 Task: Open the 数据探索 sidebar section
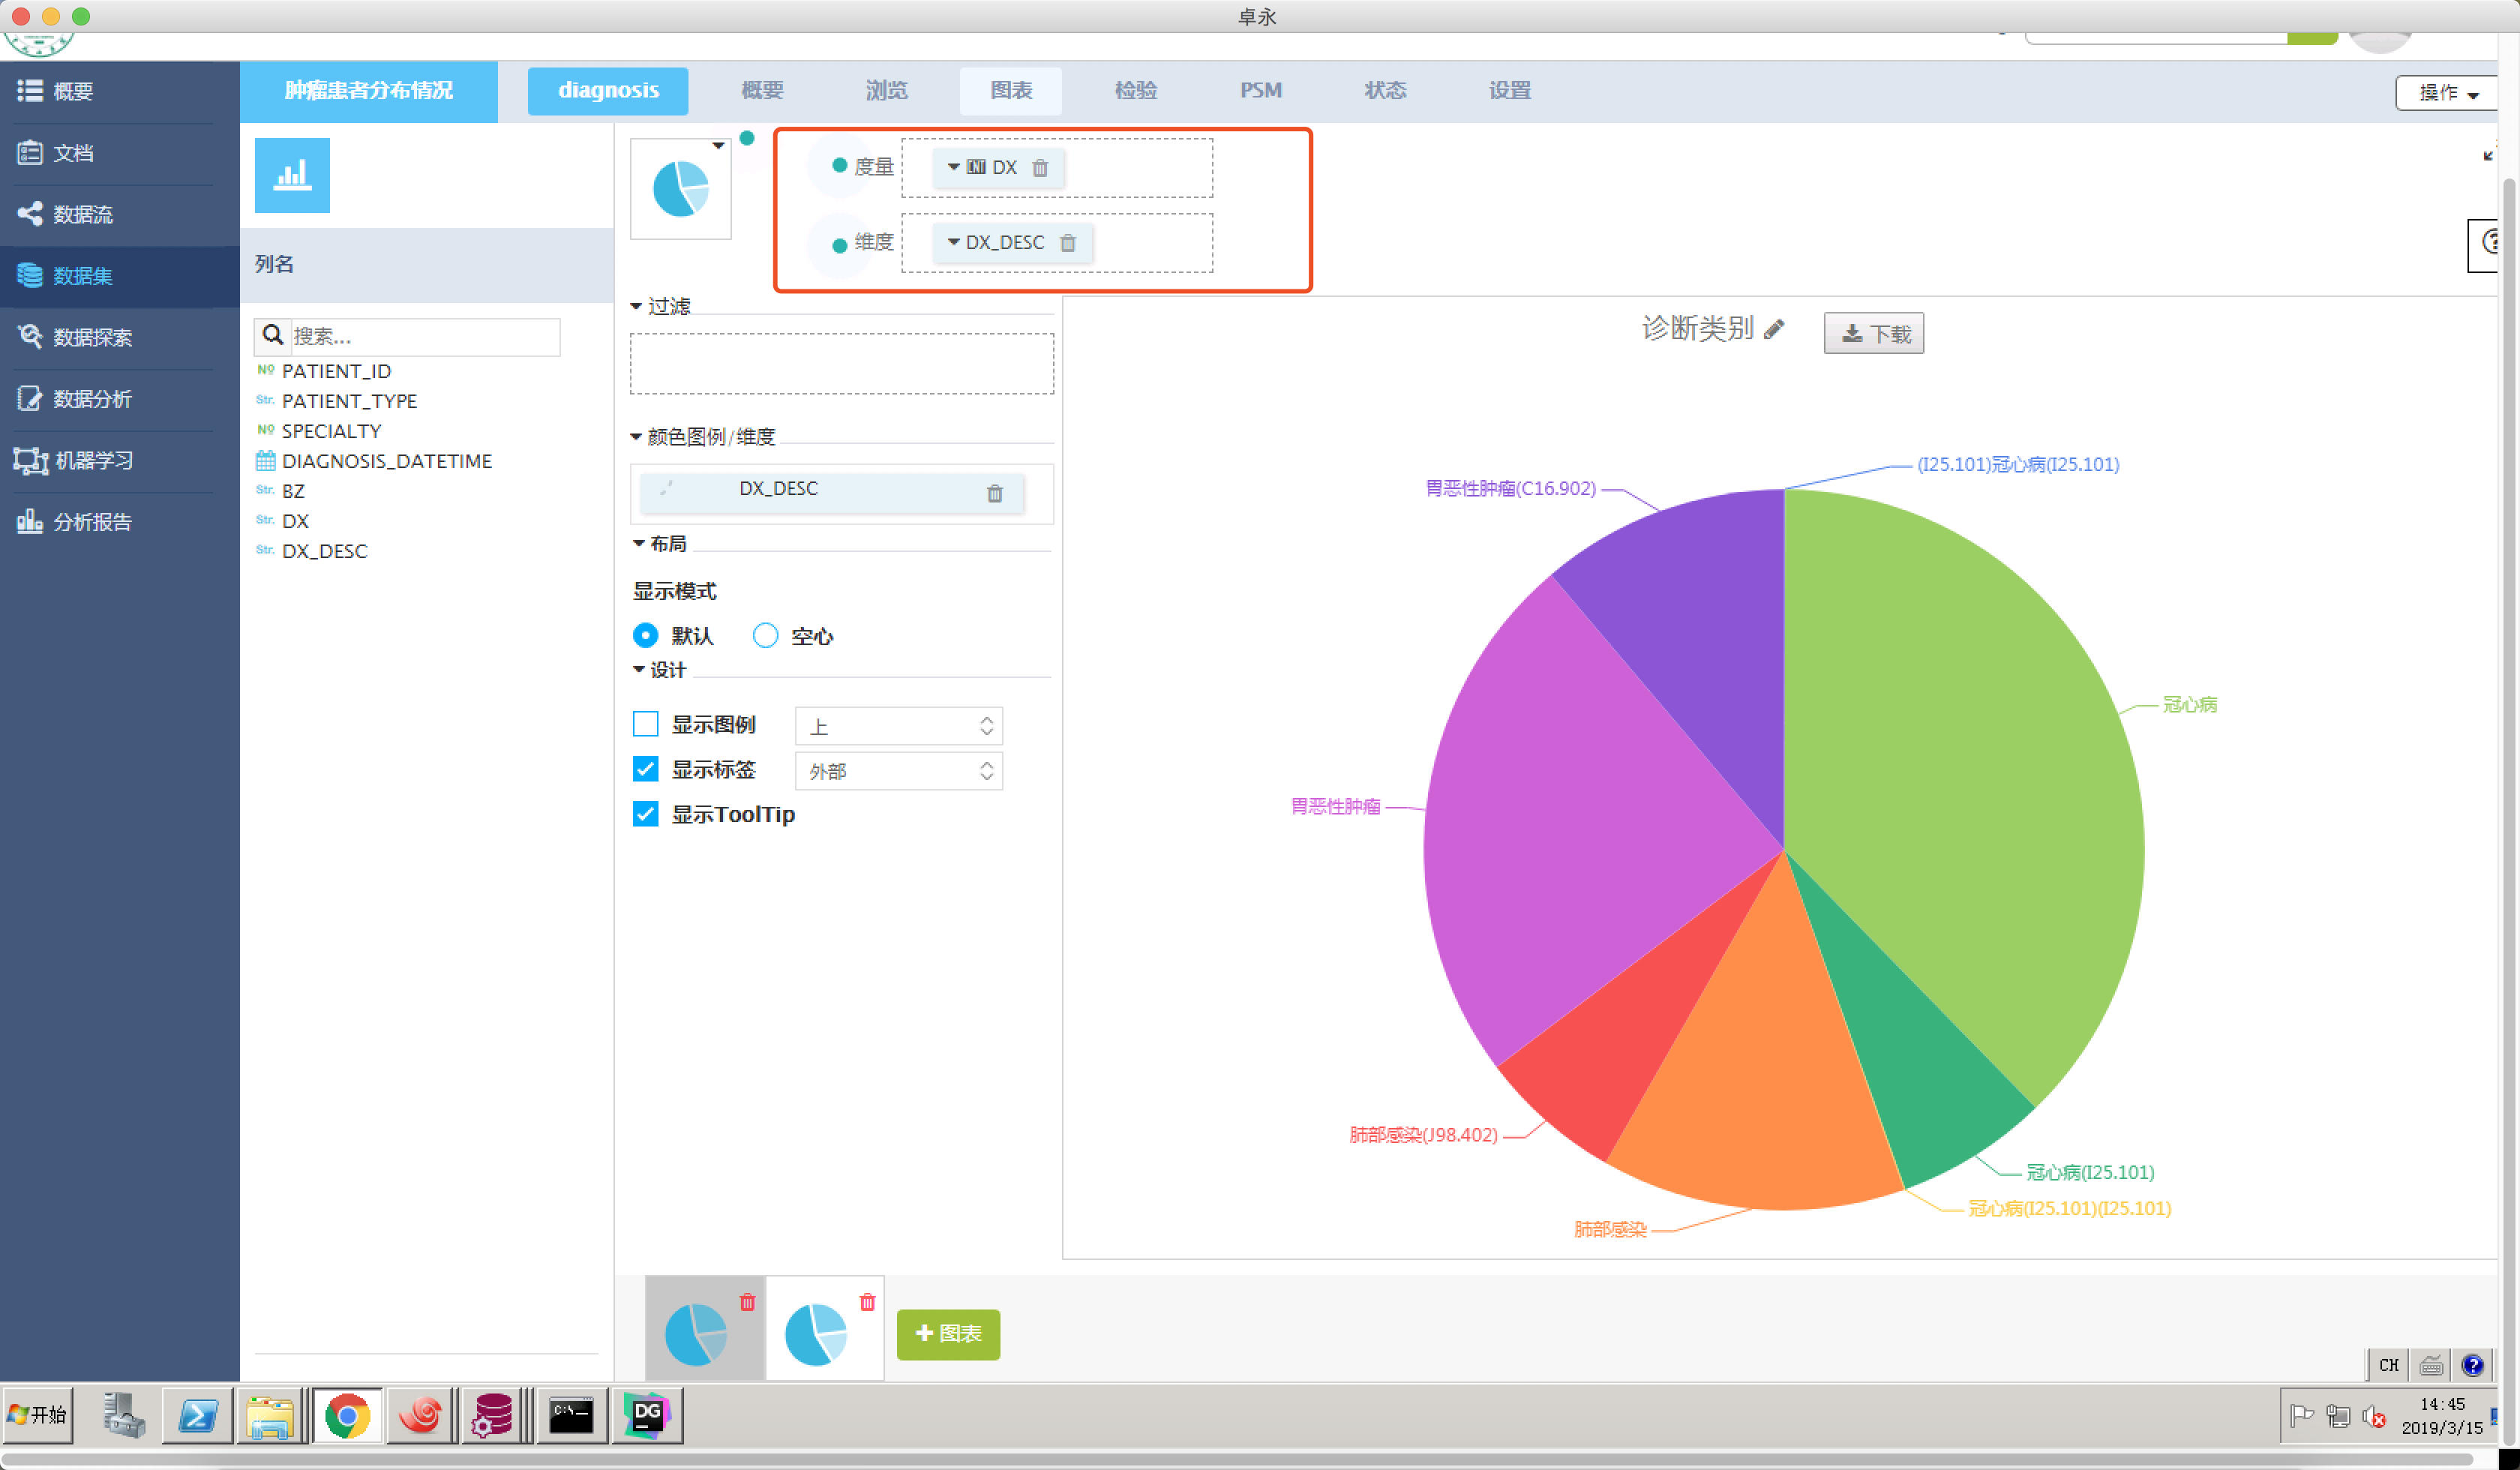click(92, 337)
